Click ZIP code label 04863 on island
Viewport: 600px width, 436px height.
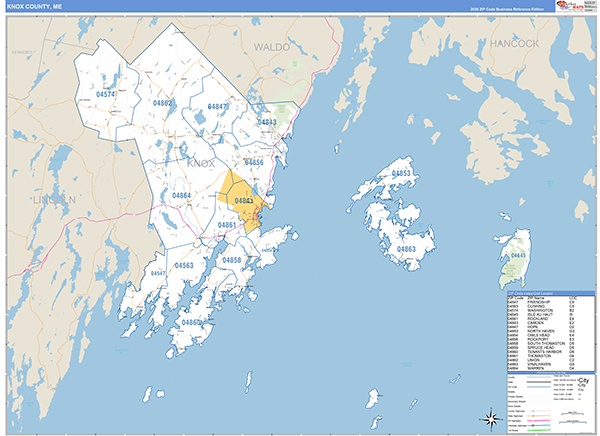[x=406, y=249]
